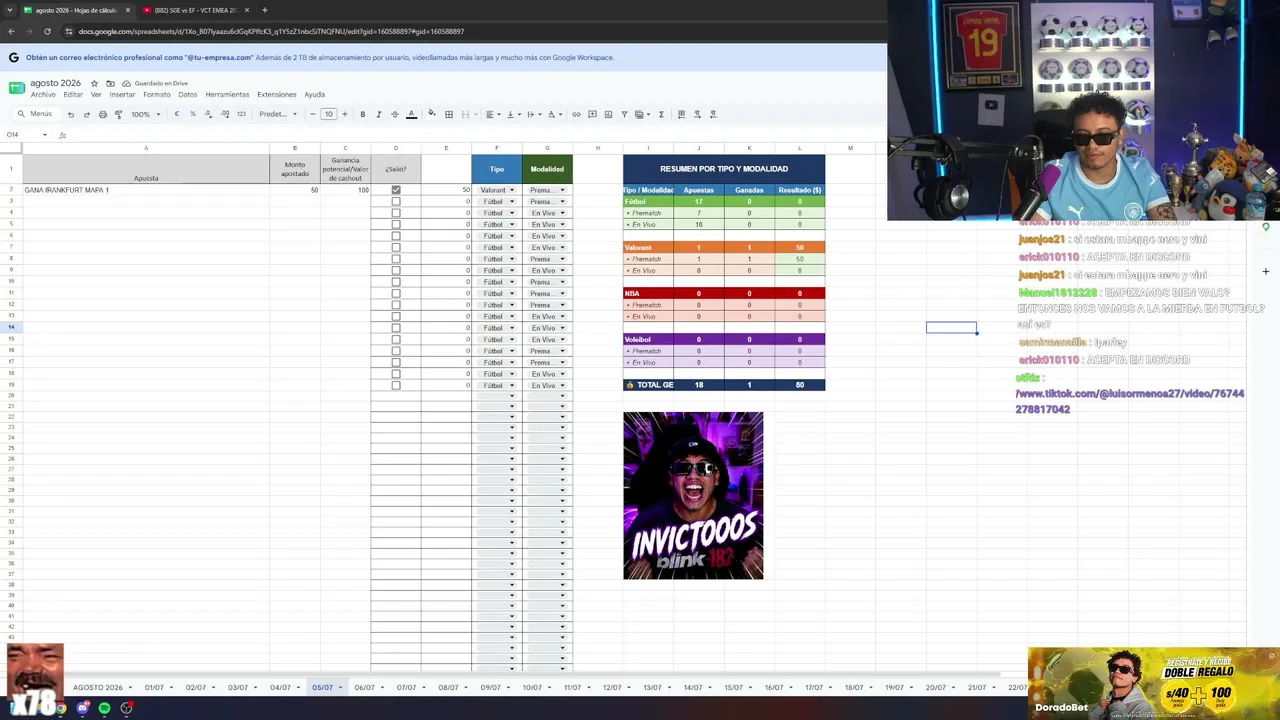Open the Datos menu
The height and width of the screenshot is (720, 1280).
(x=187, y=95)
